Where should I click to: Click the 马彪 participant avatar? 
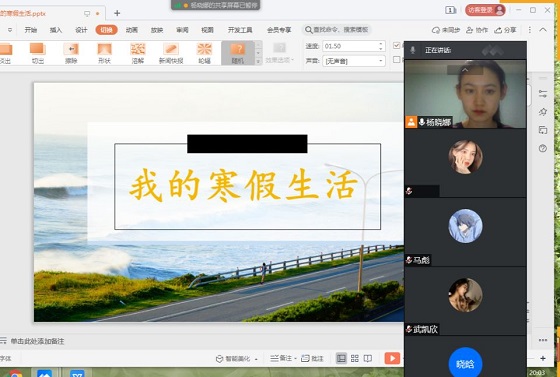coord(465,226)
